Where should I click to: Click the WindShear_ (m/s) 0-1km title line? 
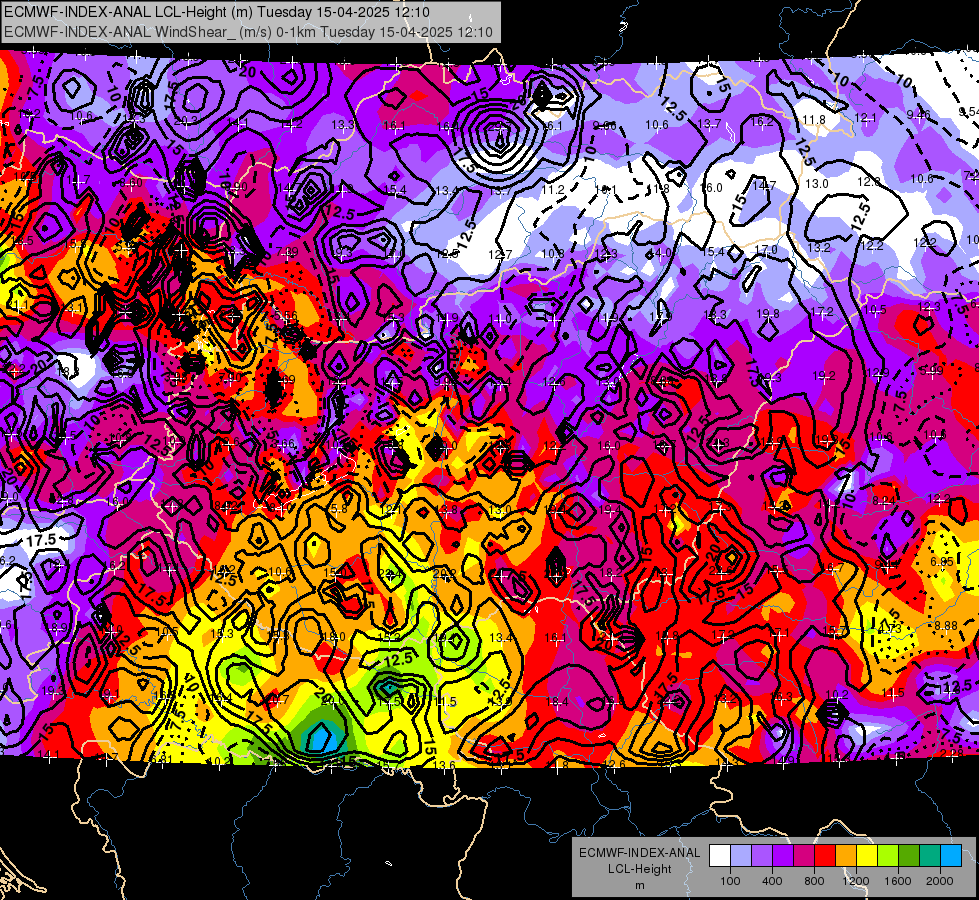[248, 32]
